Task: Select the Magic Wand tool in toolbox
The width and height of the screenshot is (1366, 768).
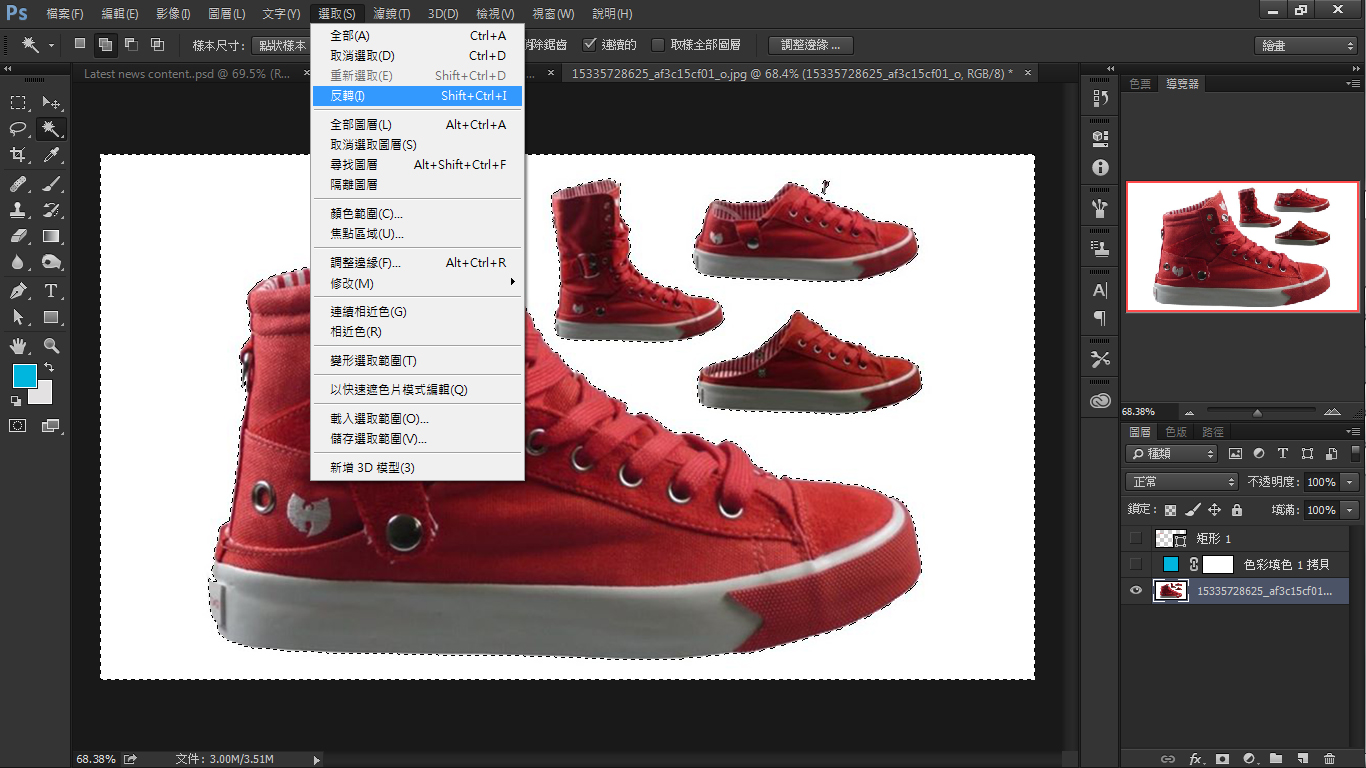Action: click(x=51, y=128)
